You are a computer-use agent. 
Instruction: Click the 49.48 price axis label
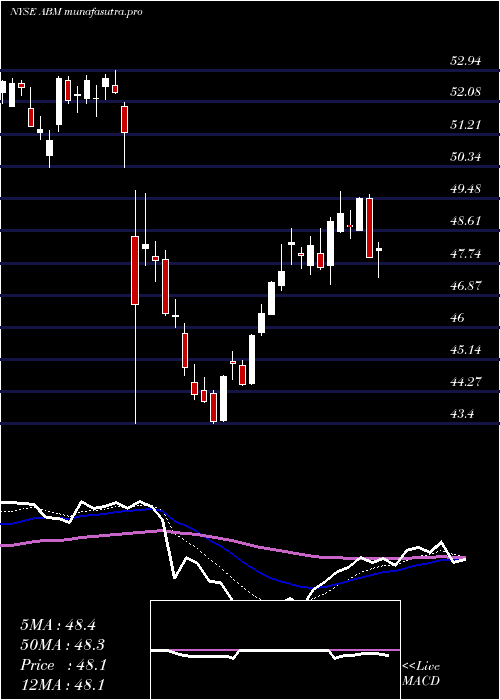465,189
